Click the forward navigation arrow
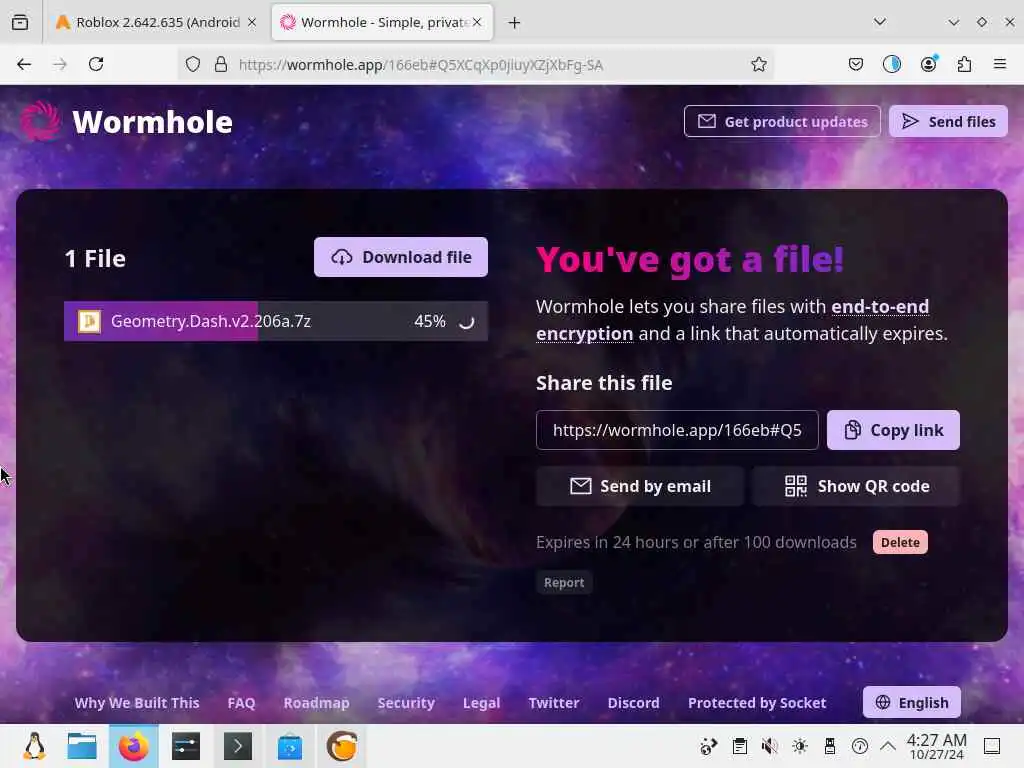1024x768 pixels. (x=60, y=64)
